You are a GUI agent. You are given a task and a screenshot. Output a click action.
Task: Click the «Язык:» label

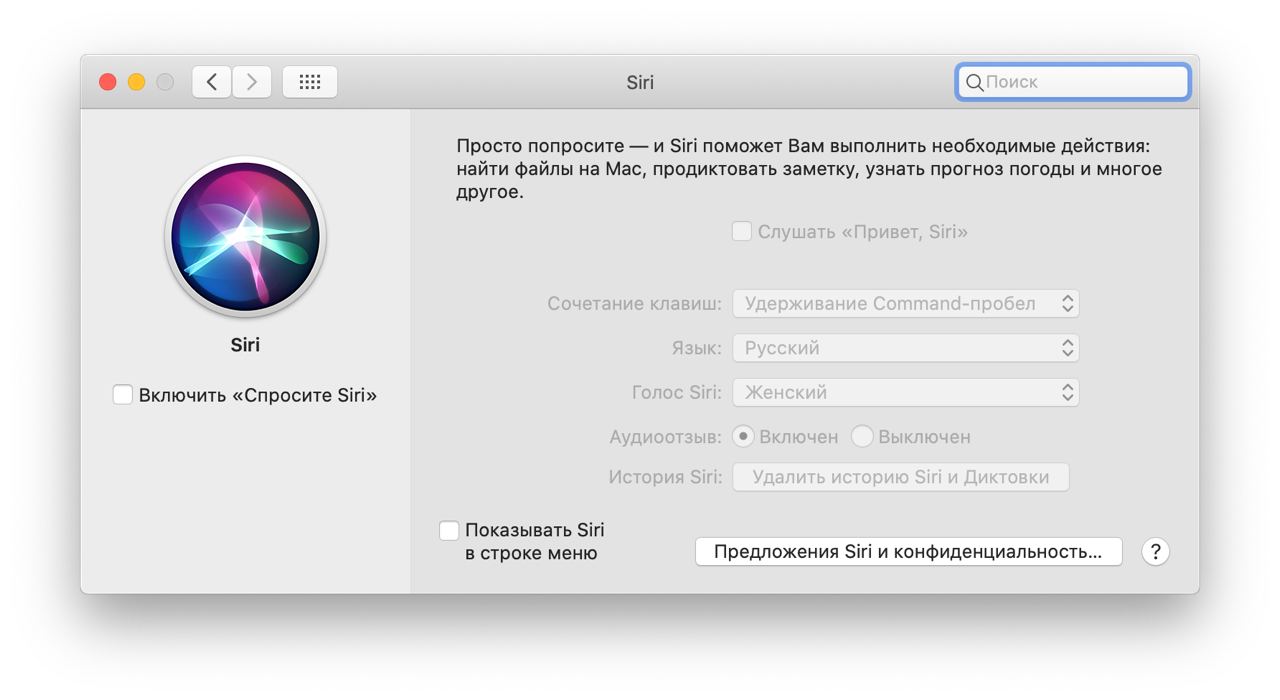[x=696, y=348]
